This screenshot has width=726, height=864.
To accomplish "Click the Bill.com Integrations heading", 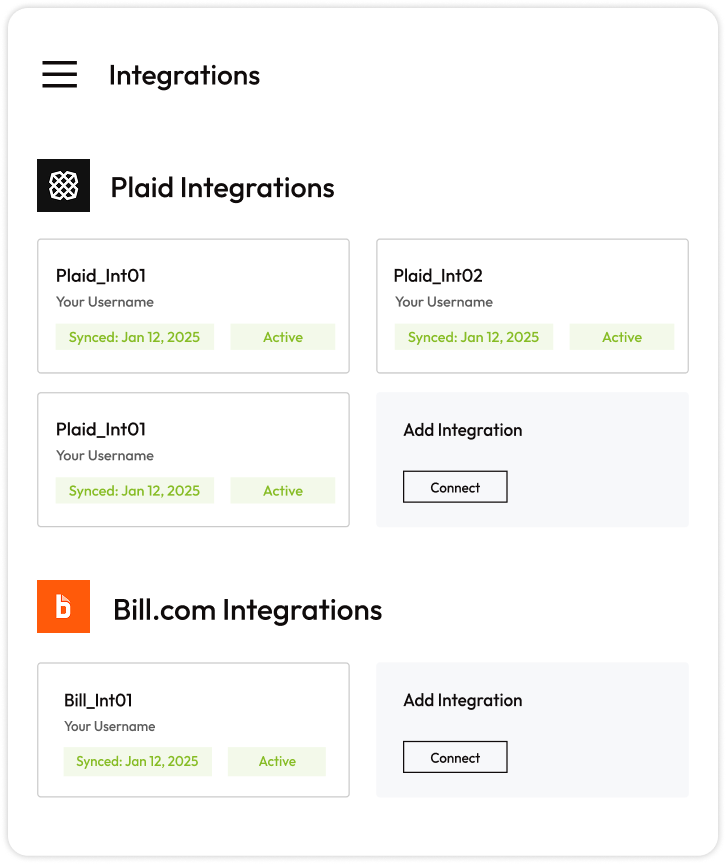I will click(248, 610).
